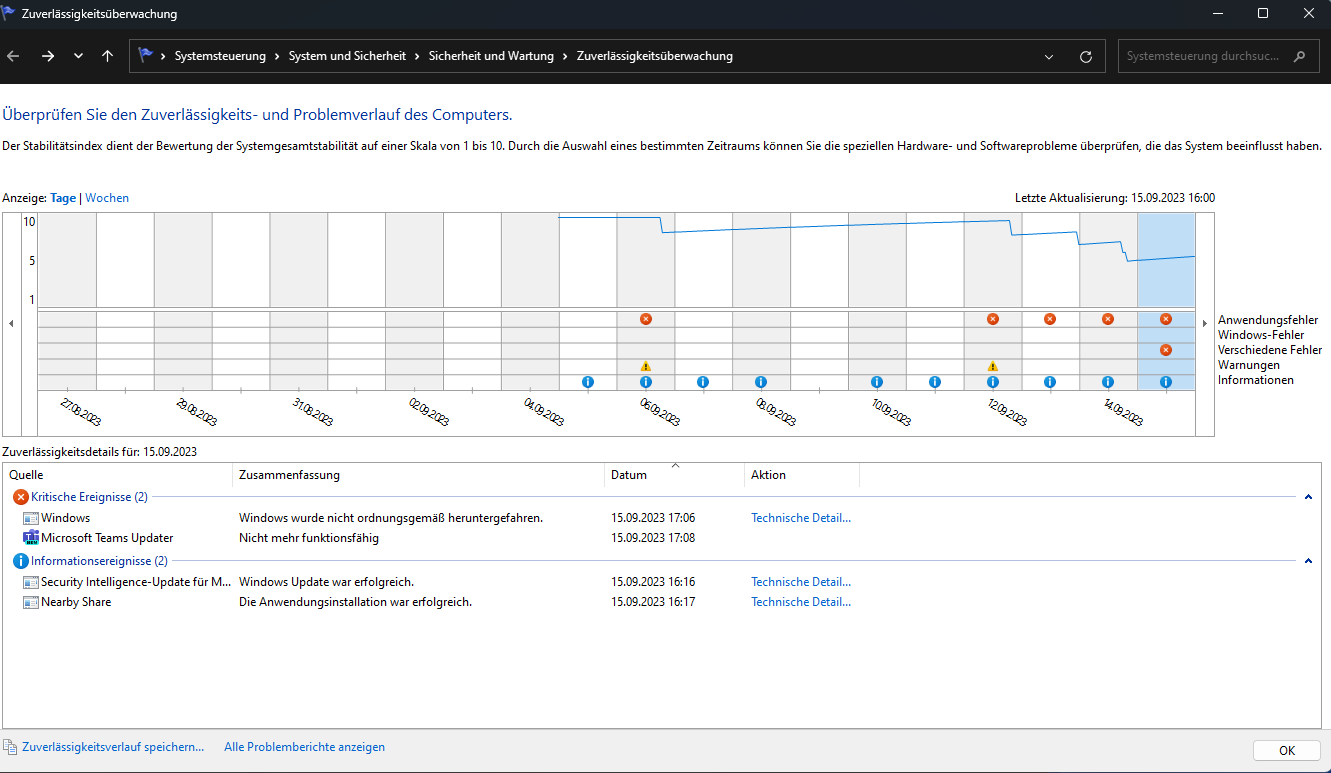
Task: Click information icon for 14.09.2023
Action: point(1108,382)
